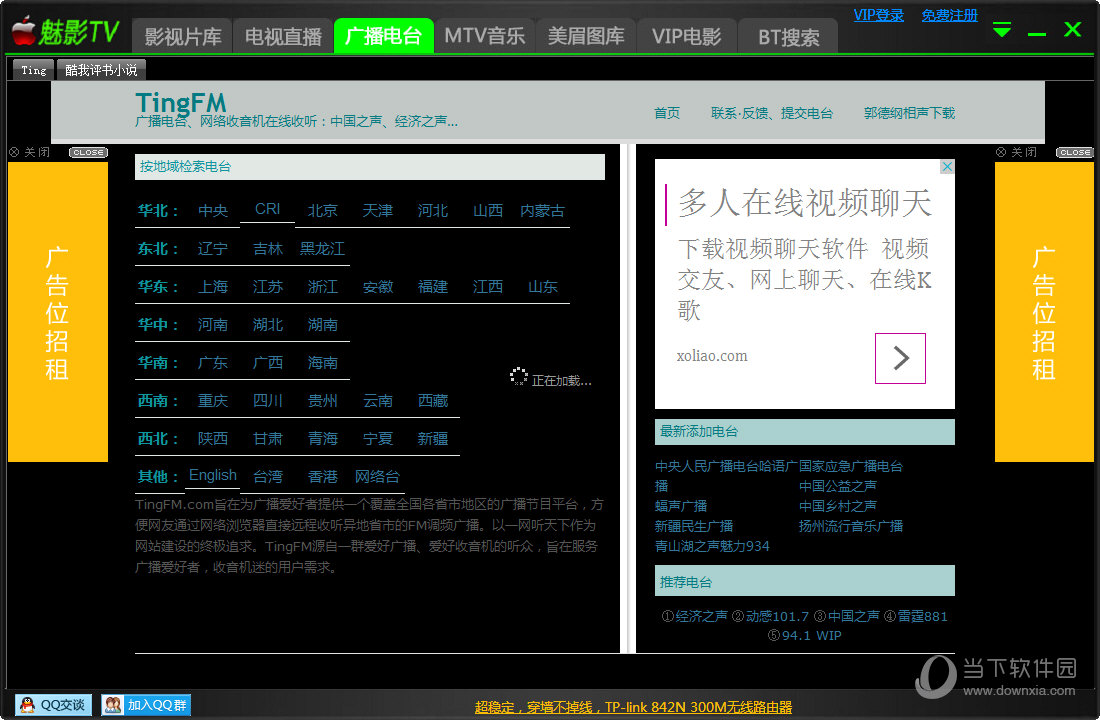
Task: Close right banner with CLOSE button
Action: [1075, 152]
